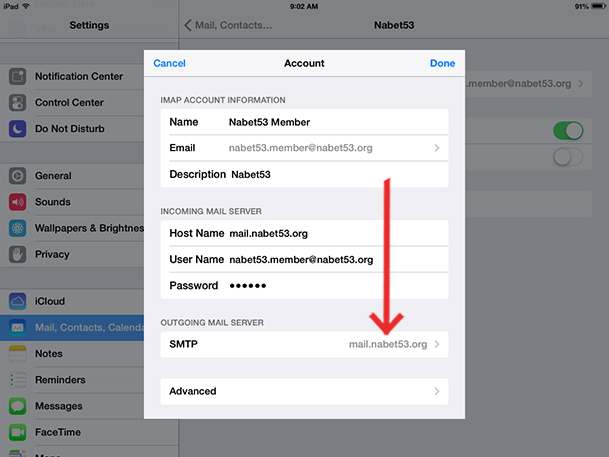609x457 pixels.
Task: Tap the battery icon in status bar
Action: pyautogui.click(x=599, y=6)
